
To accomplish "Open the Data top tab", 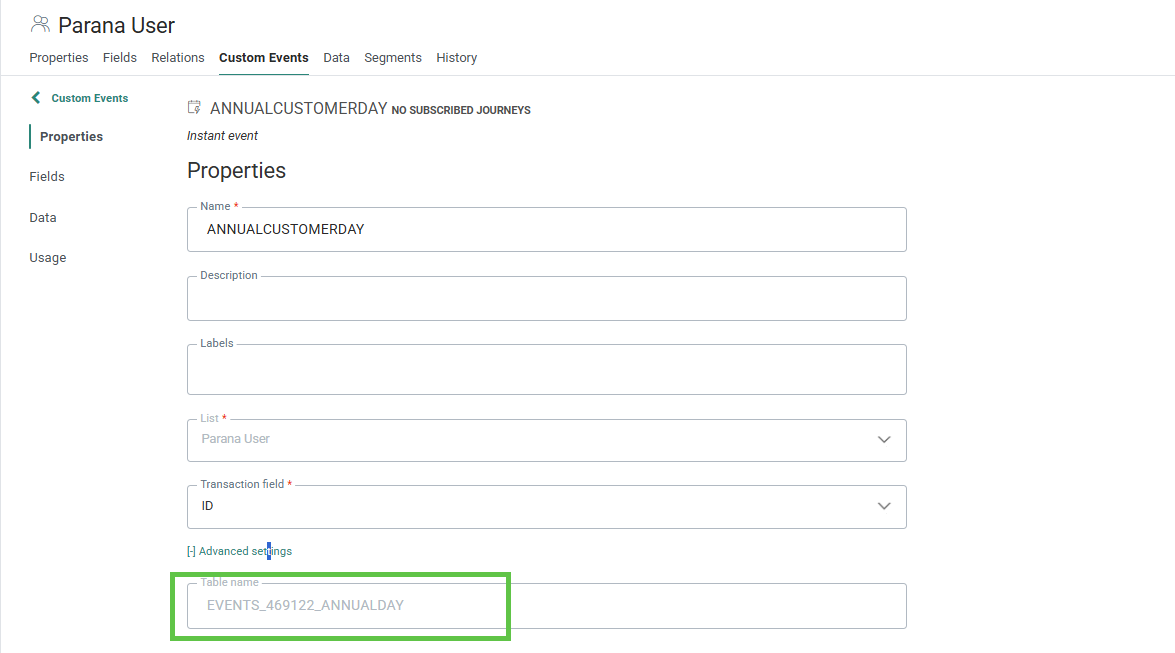I will [x=336, y=58].
